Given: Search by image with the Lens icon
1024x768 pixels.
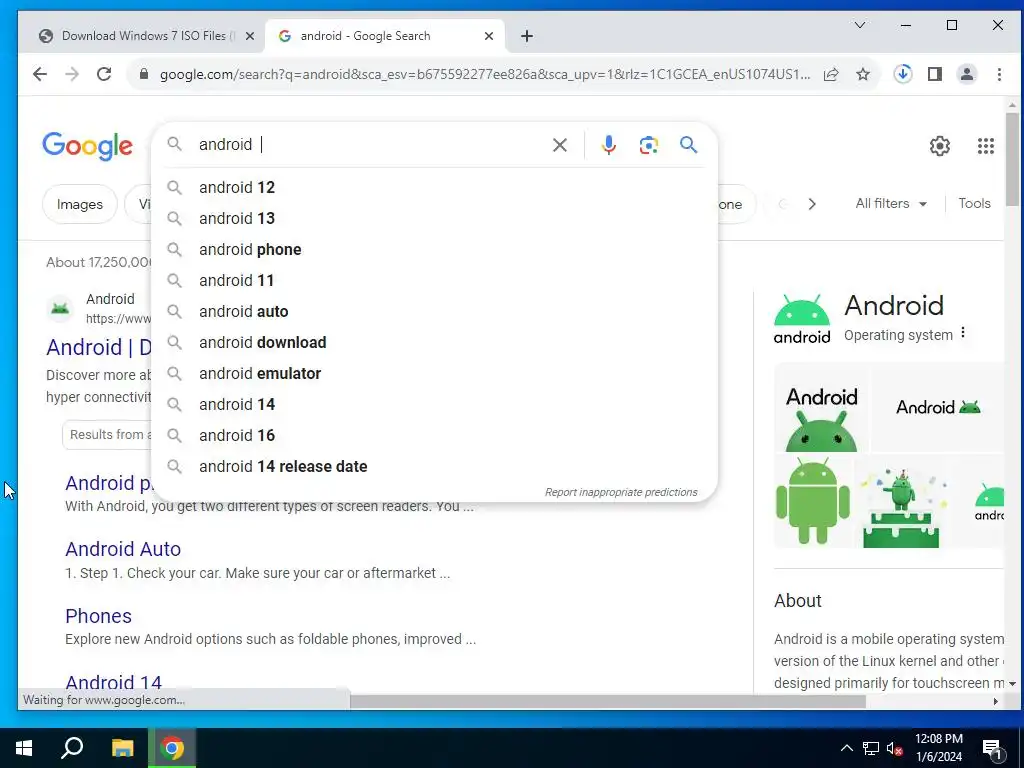Looking at the screenshot, I should coord(648,144).
